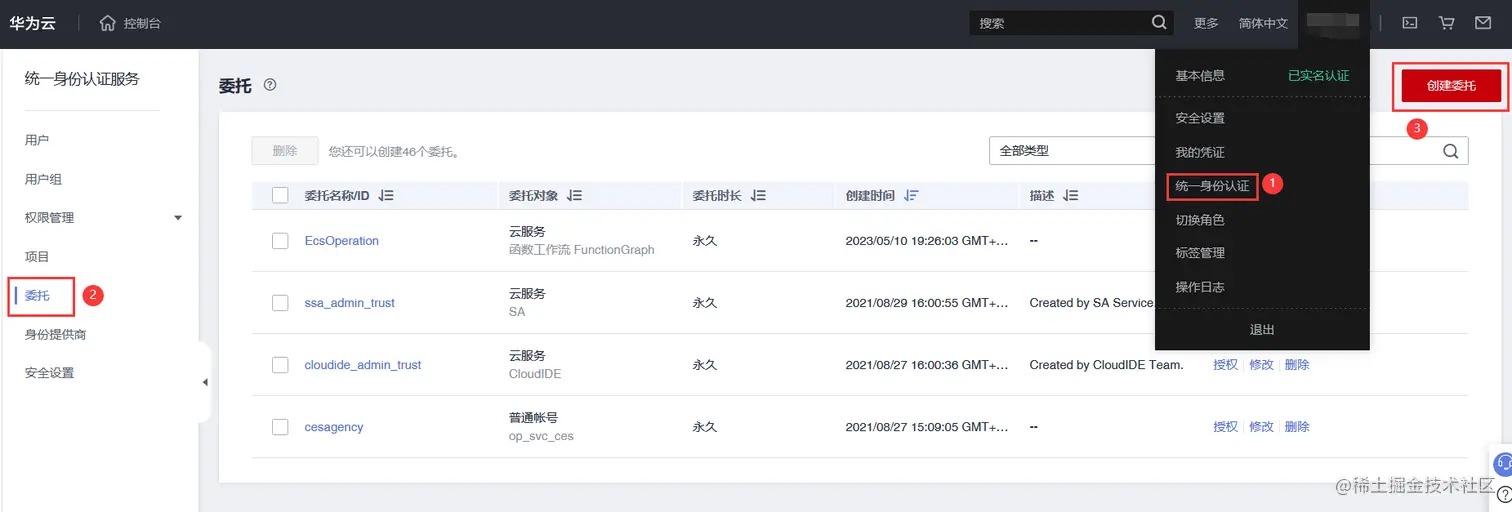Check the cesagency row checkbox
Screen dimensions: 1512x512
coord(280,427)
